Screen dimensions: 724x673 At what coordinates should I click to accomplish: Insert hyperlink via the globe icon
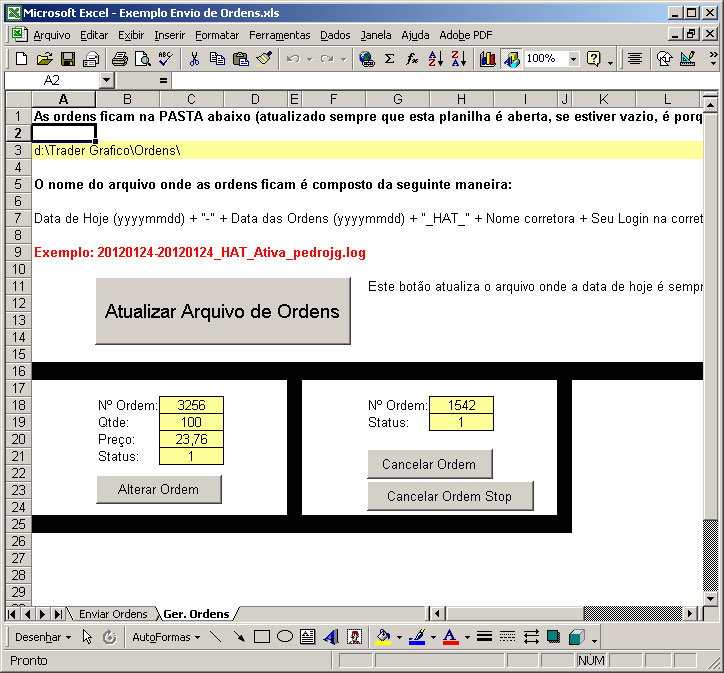[367, 59]
